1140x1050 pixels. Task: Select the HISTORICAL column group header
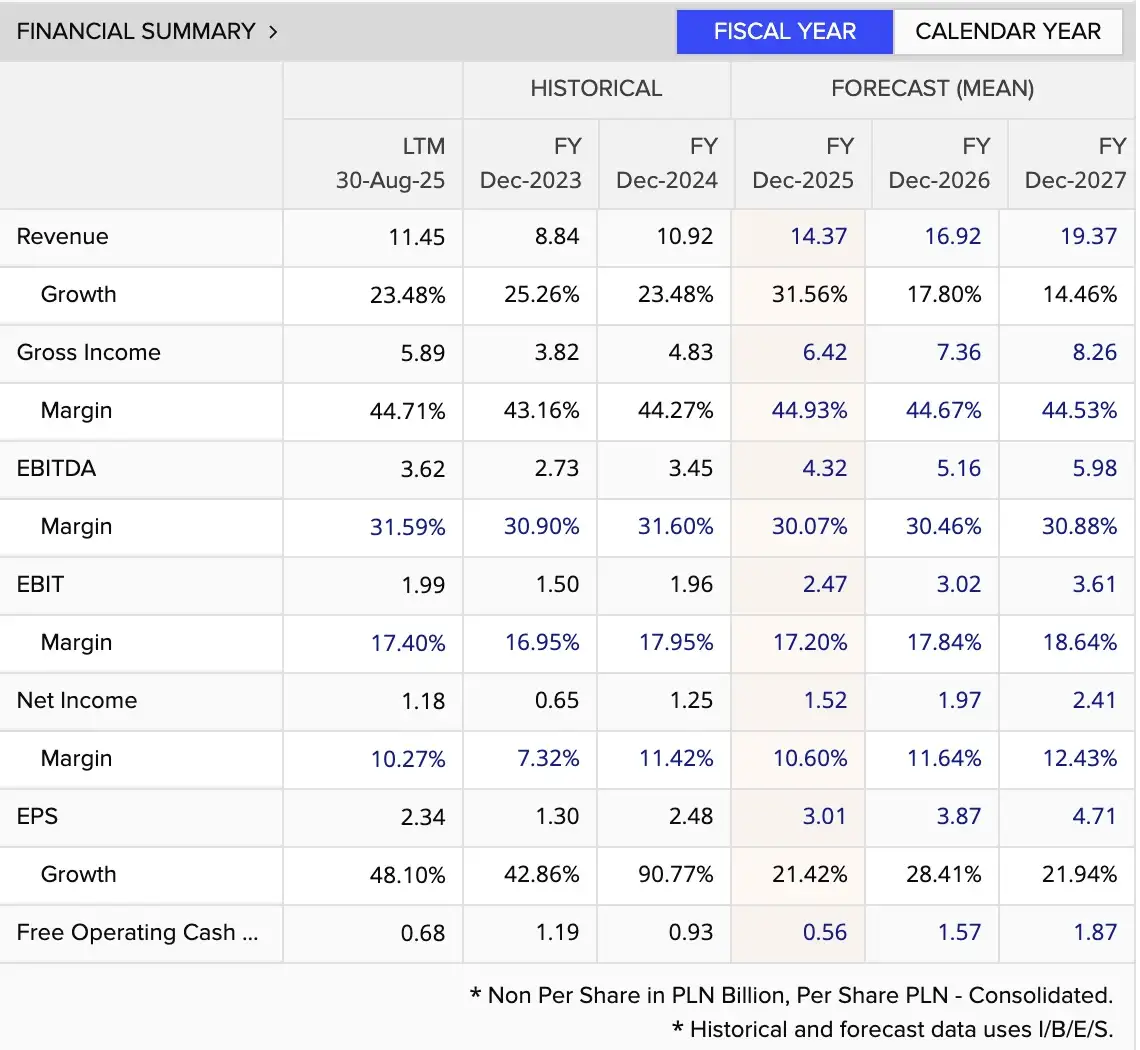coord(596,89)
